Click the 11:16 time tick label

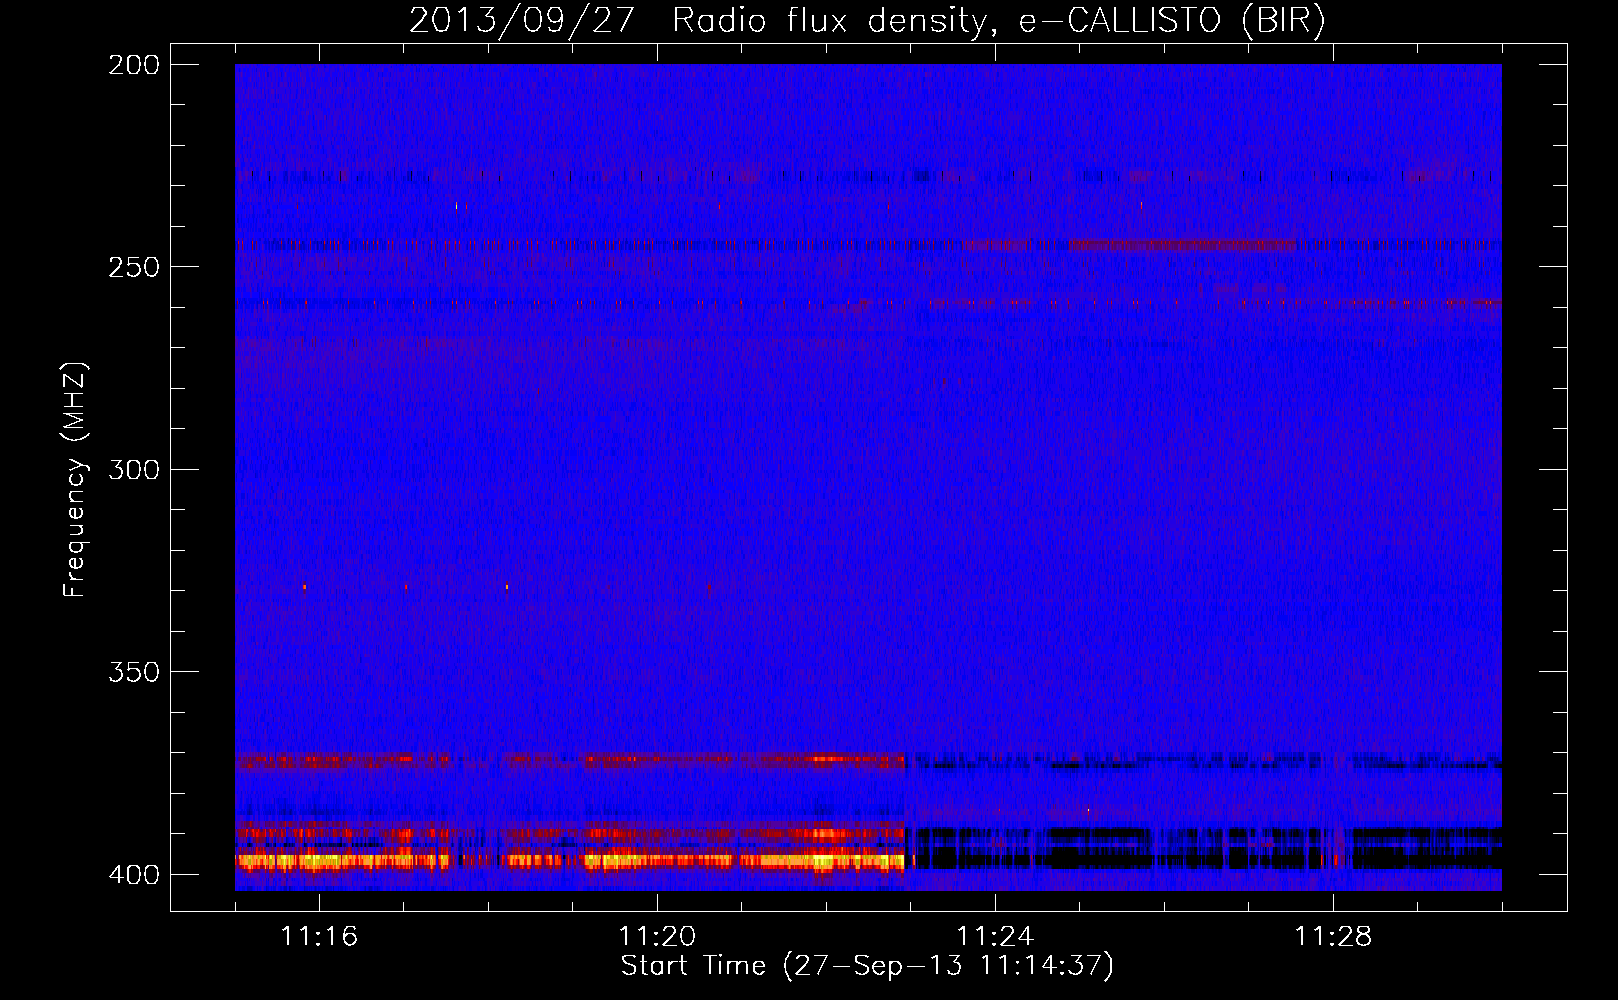tap(319, 937)
